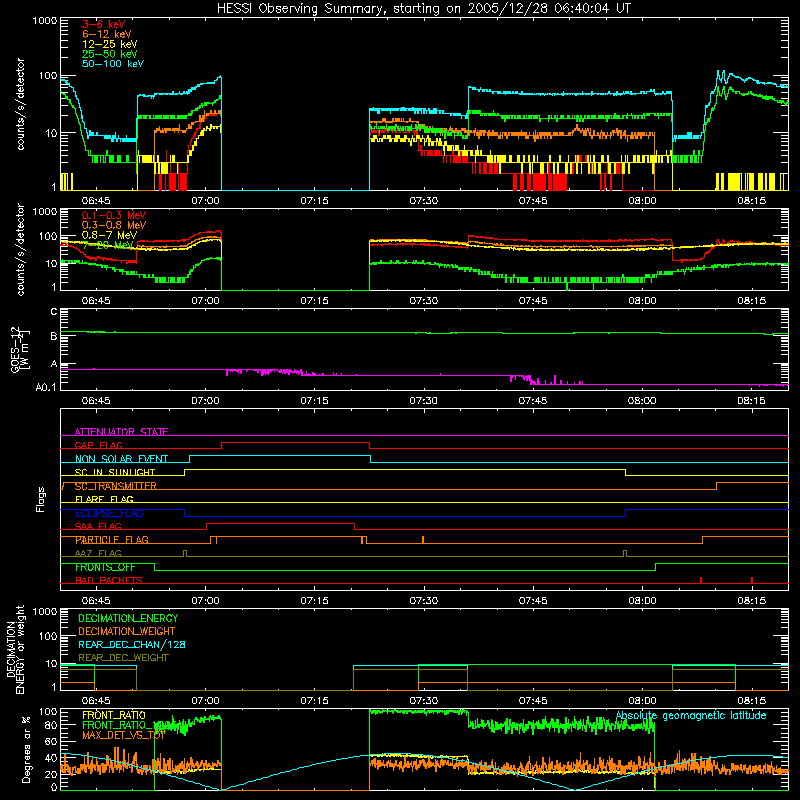
Task: Click the 'SC_TRANSMITTER' flag label
Action: (x=115, y=486)
